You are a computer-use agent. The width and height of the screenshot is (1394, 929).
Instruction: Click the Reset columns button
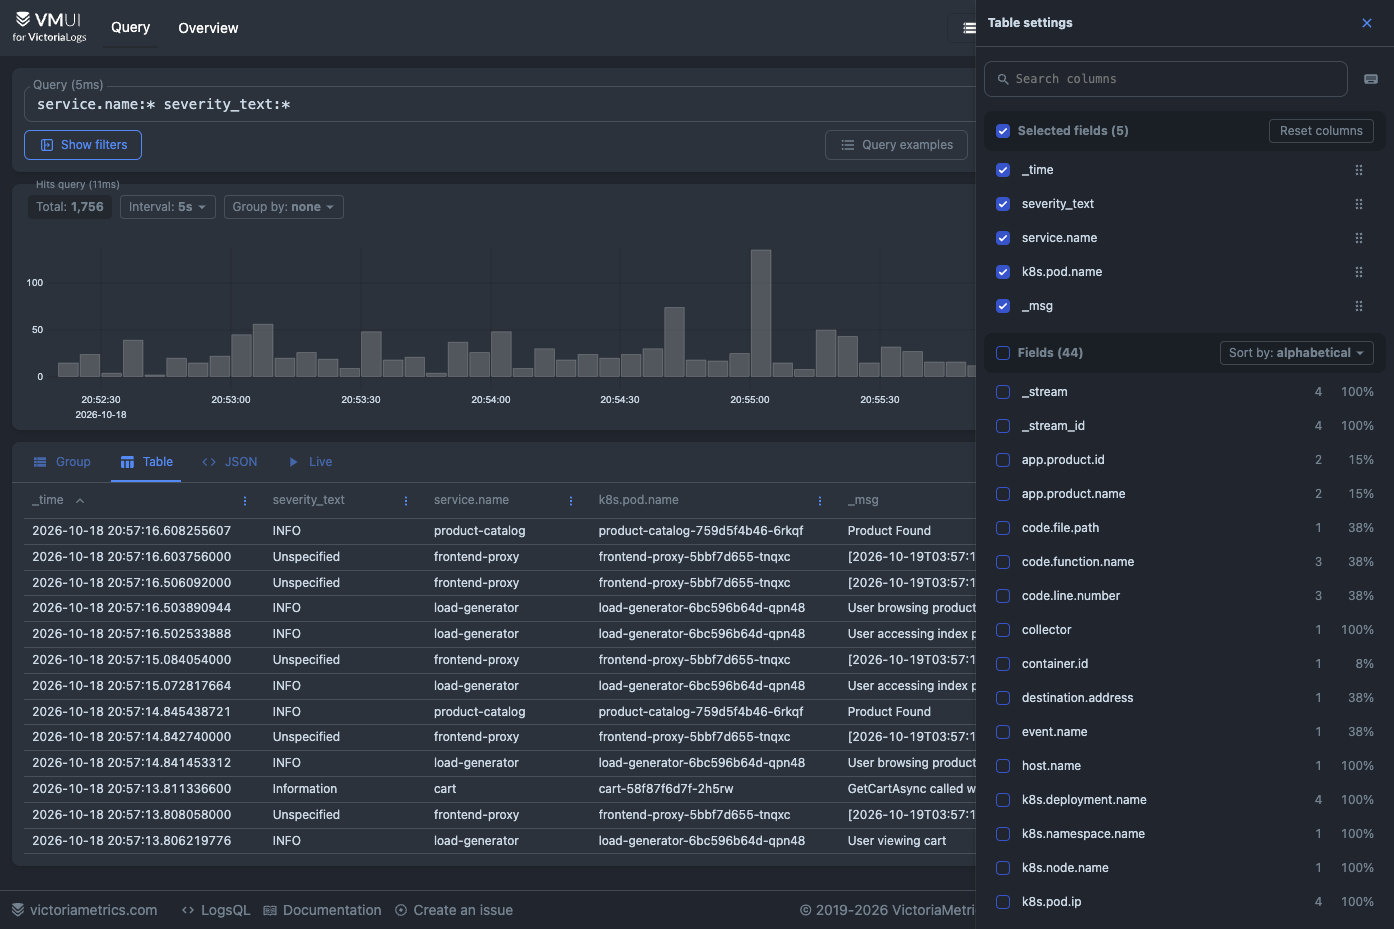1321,131
